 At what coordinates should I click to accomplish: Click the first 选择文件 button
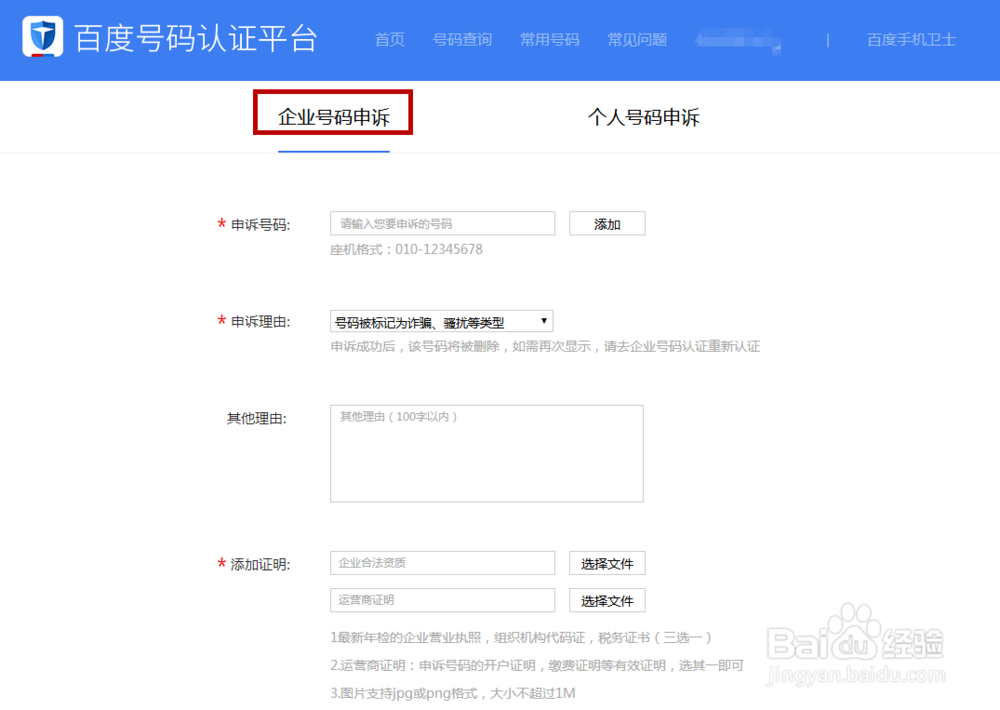pos(607,563)
